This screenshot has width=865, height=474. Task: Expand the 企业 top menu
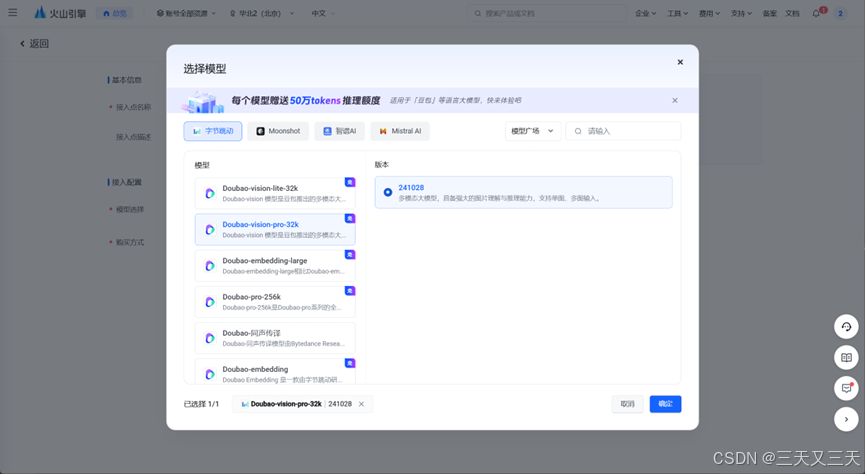(645, 13)
